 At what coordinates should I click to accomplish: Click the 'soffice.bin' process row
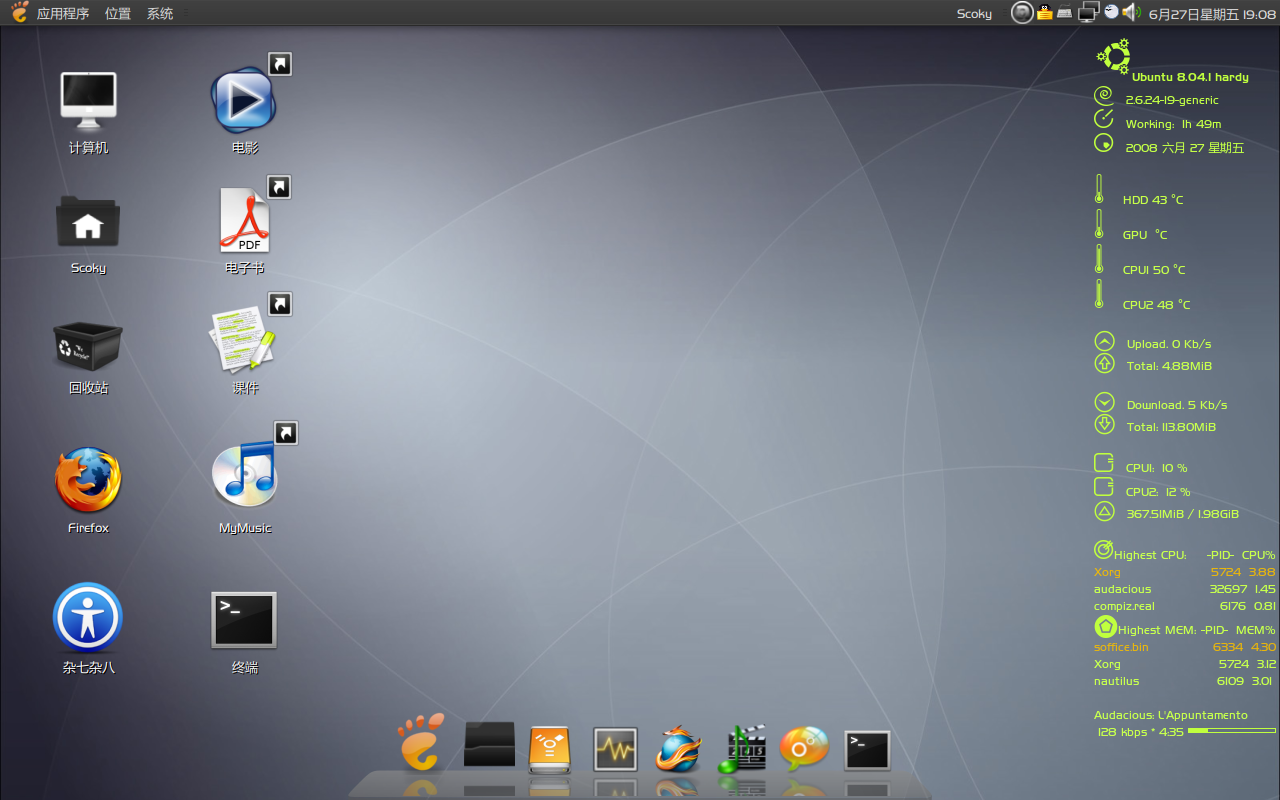point(1185,647)
